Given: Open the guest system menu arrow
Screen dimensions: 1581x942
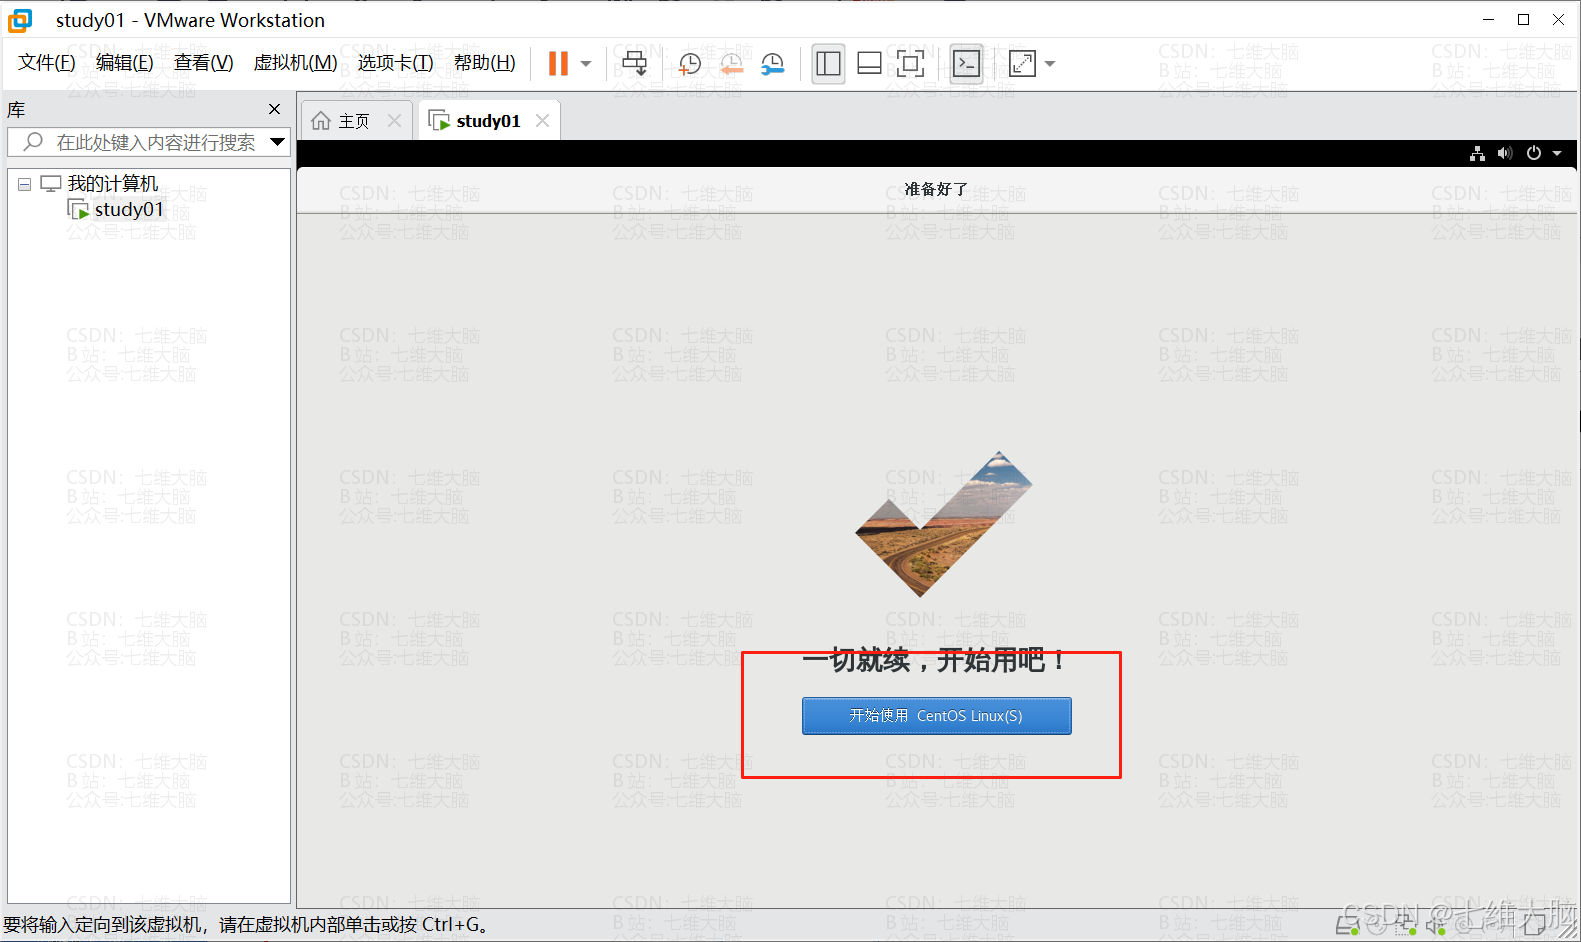Looking at the screenshot, I should click(1557, 153).
